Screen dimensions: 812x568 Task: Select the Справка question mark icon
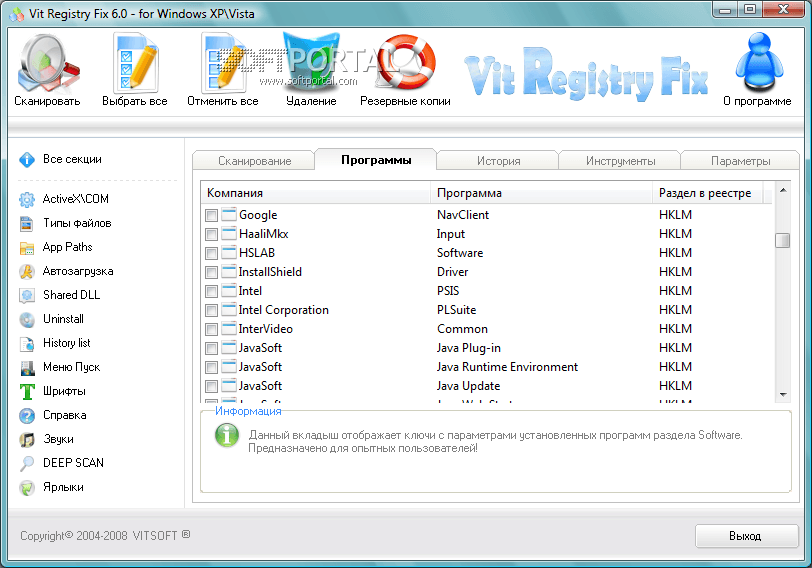point(27,416)
